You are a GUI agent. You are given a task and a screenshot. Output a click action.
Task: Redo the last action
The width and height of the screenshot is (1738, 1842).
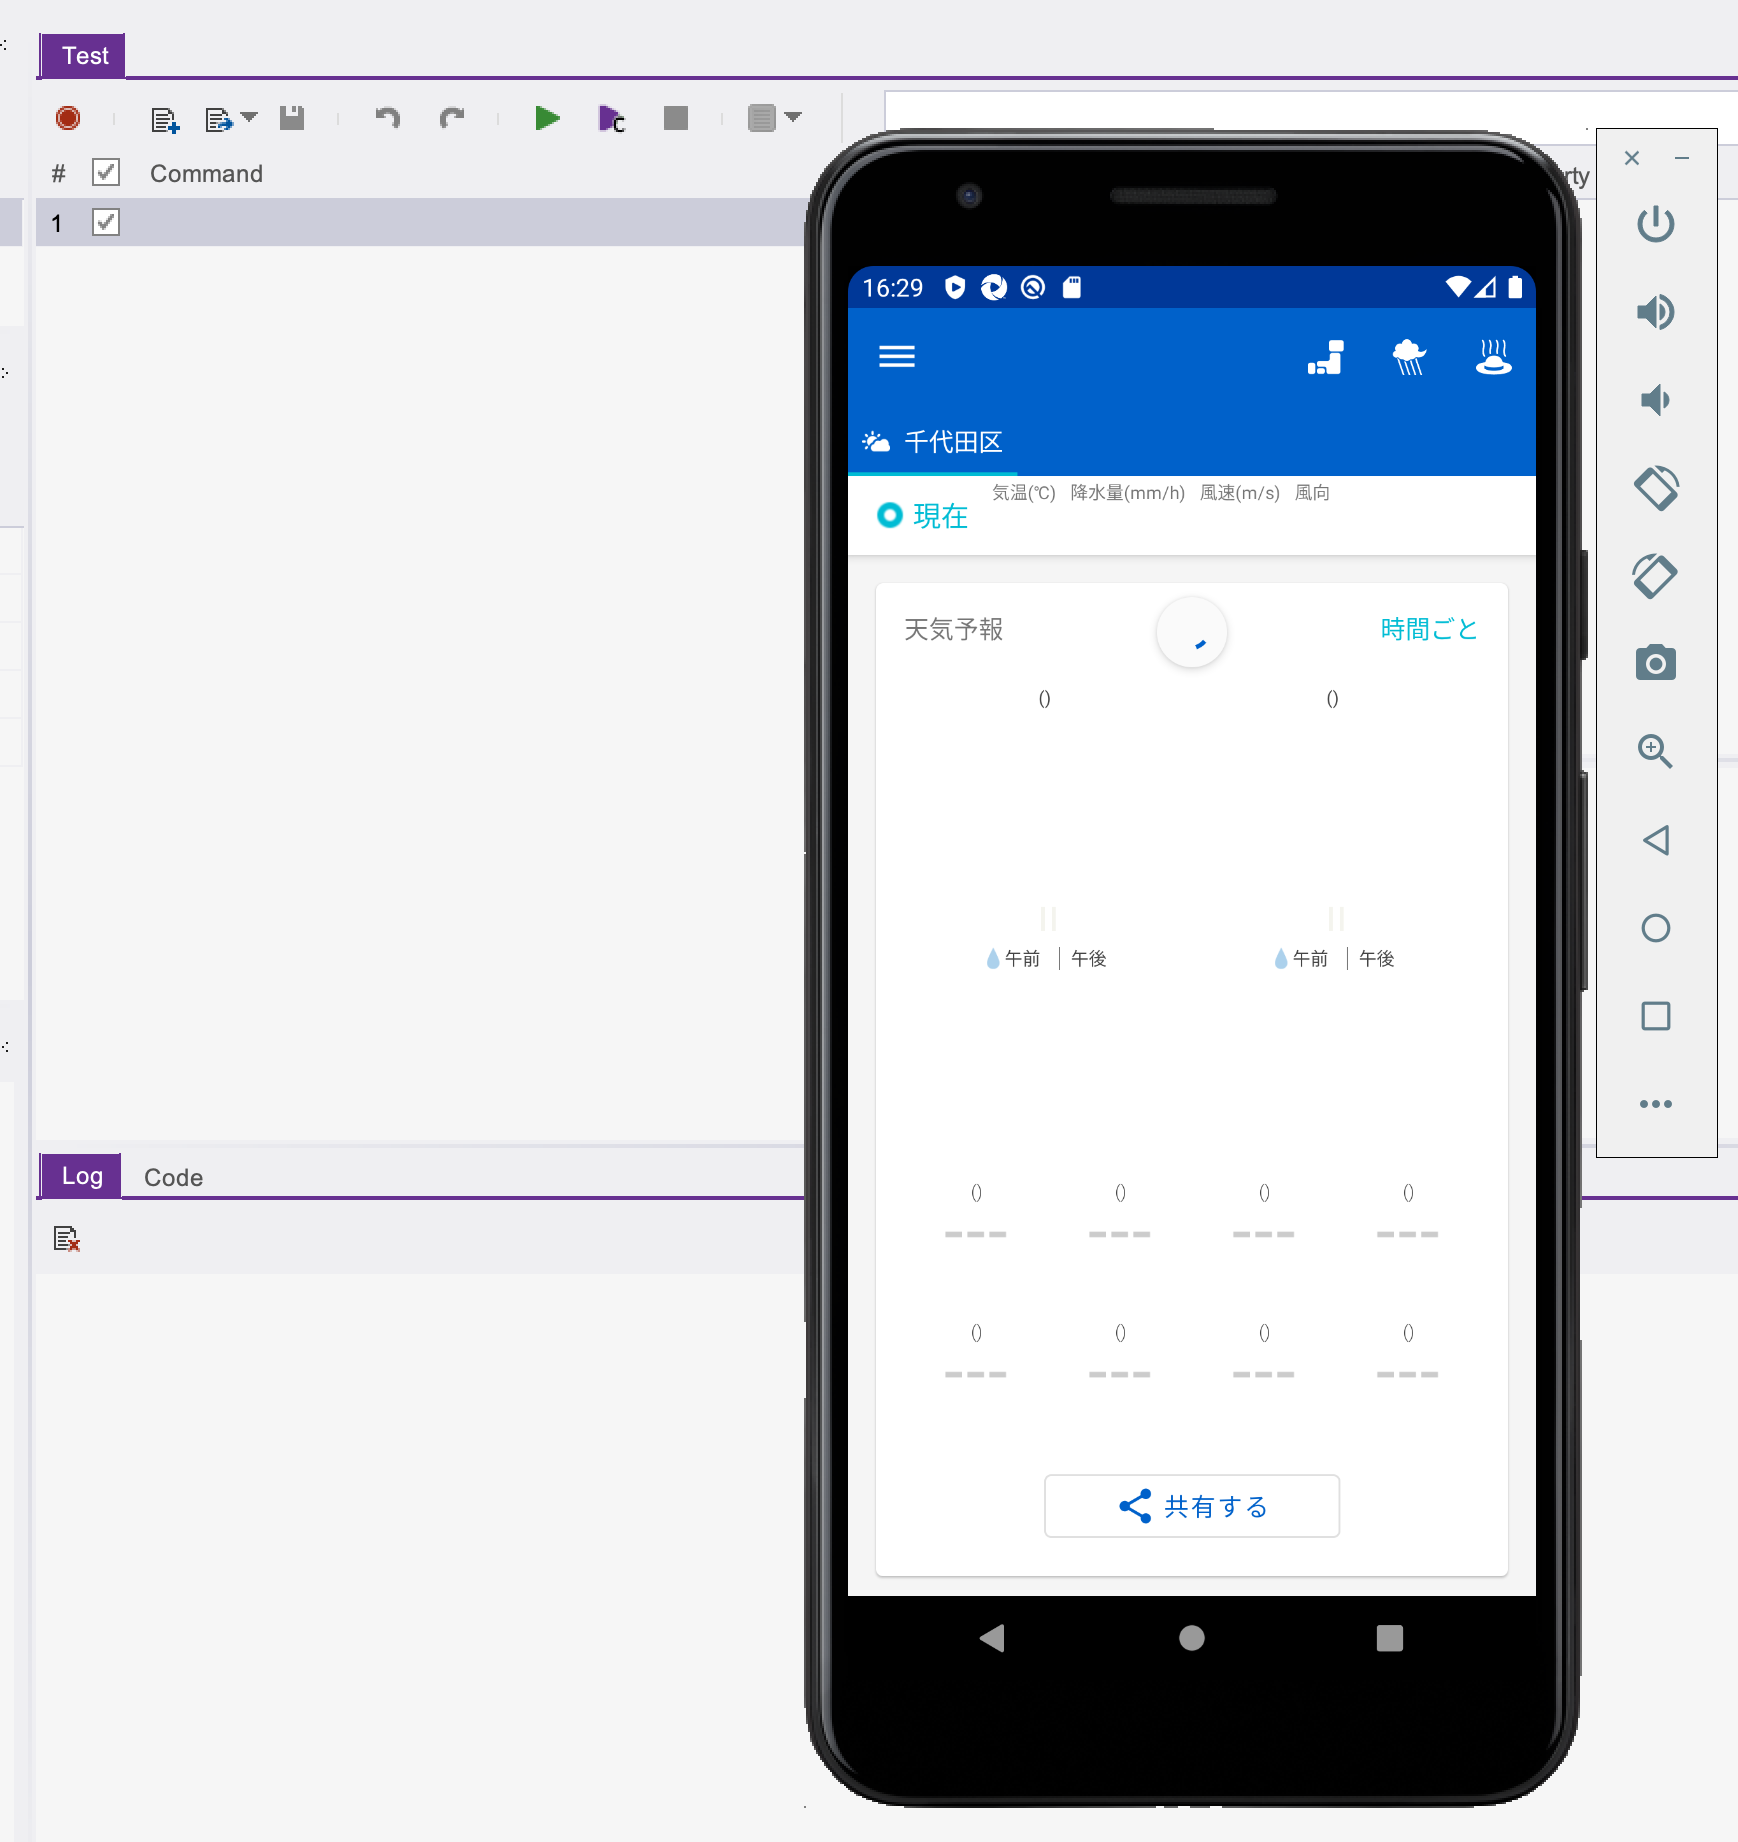point(452,118)
